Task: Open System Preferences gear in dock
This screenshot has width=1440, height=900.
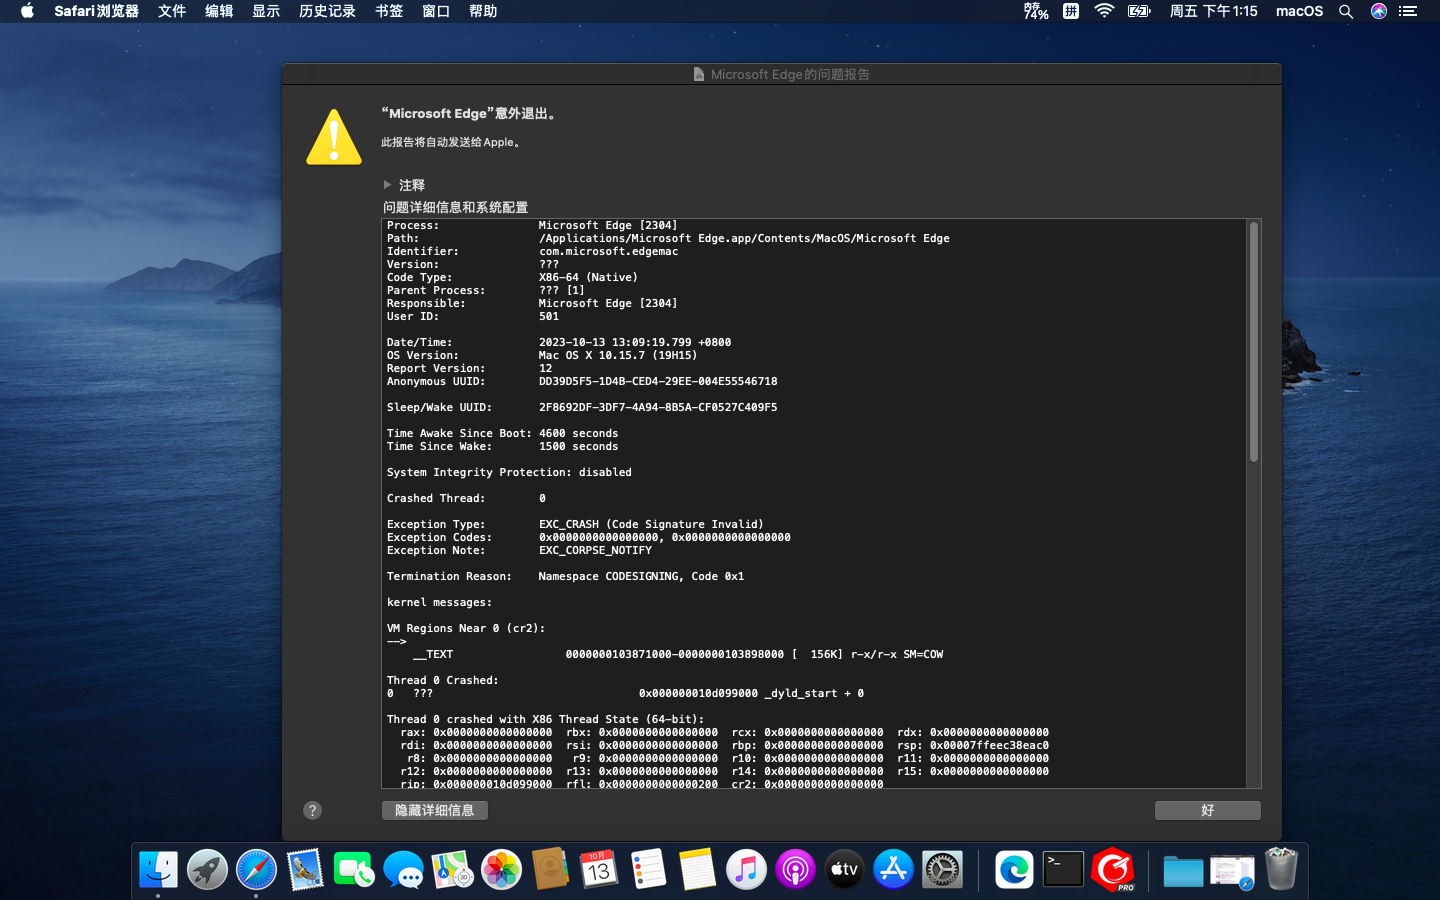Action: [942, 870]
